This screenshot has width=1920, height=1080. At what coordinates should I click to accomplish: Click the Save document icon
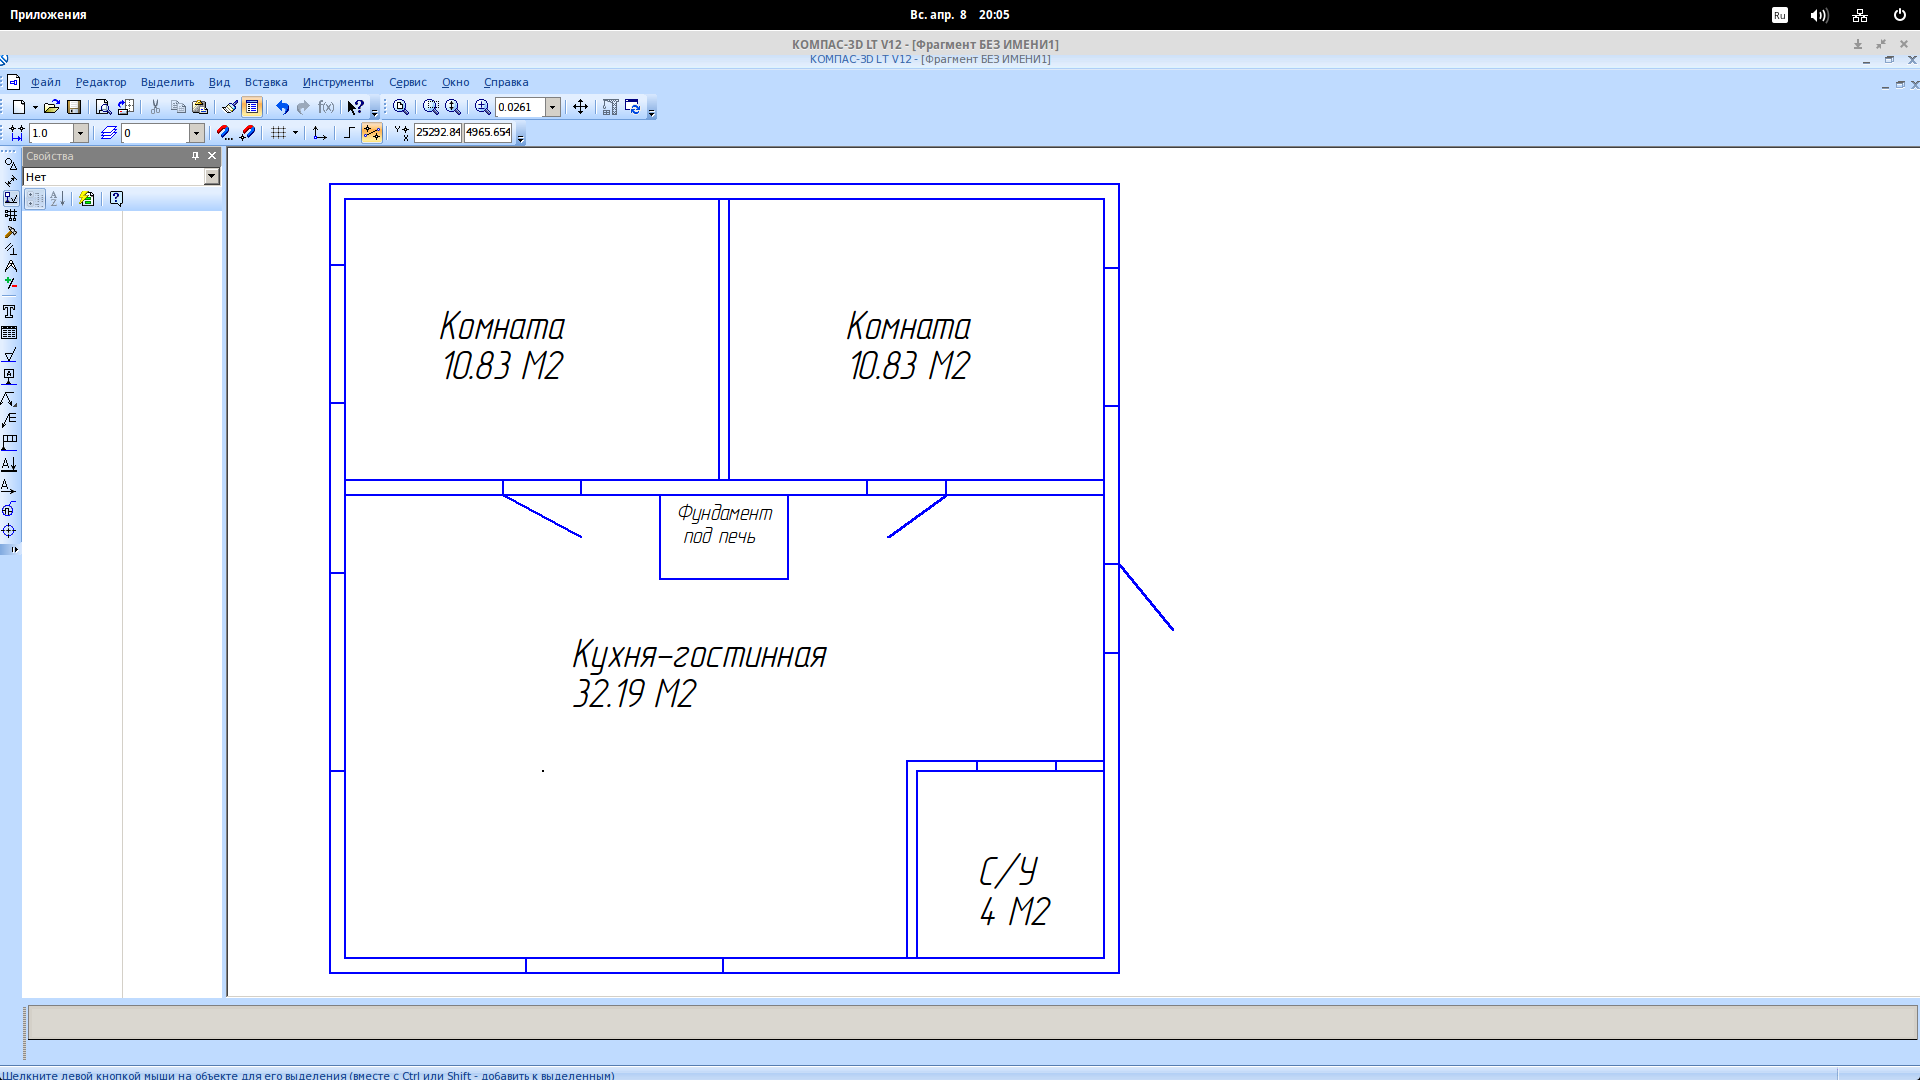74,107
